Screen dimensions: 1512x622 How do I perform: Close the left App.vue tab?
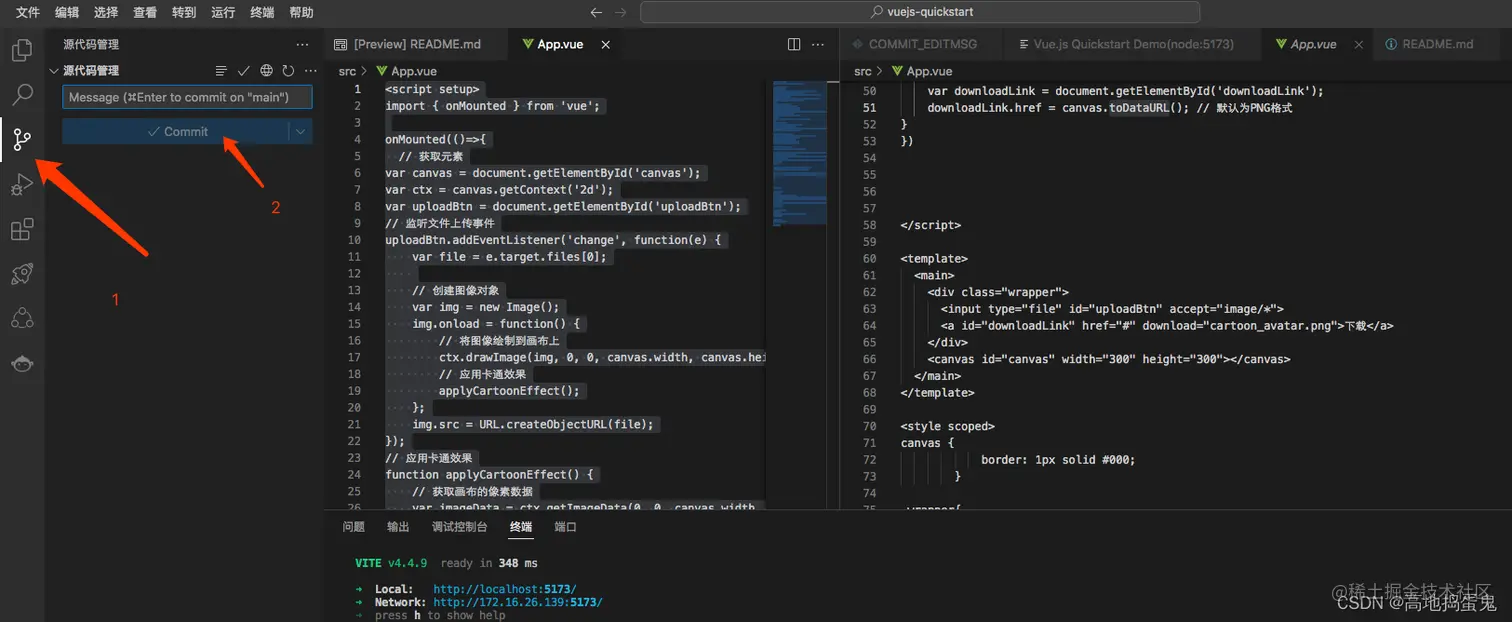603,44
